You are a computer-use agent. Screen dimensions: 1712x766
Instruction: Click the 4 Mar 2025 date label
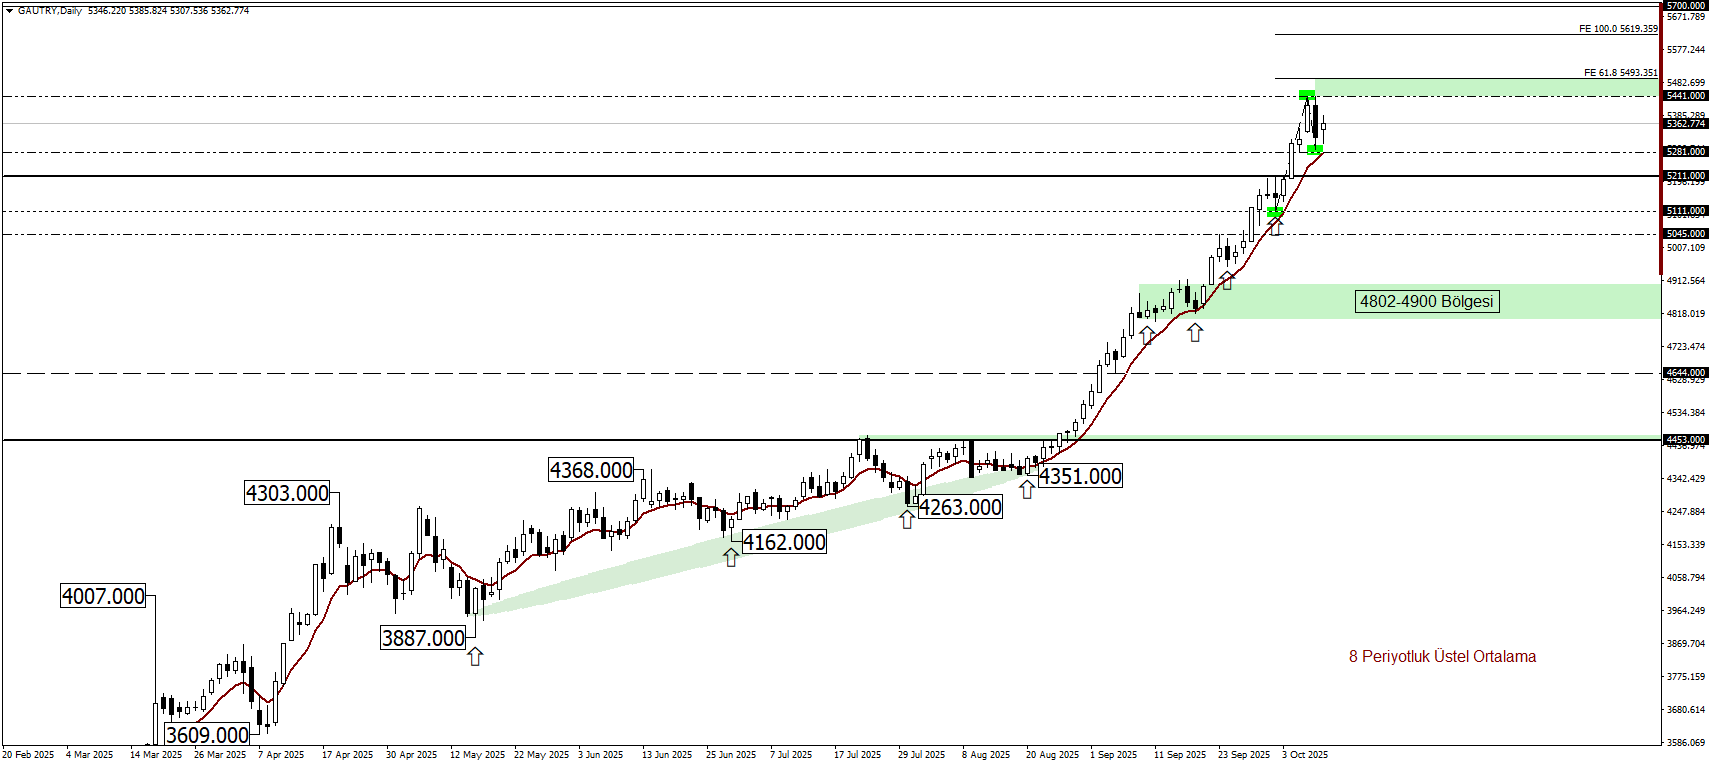[90, 755]
